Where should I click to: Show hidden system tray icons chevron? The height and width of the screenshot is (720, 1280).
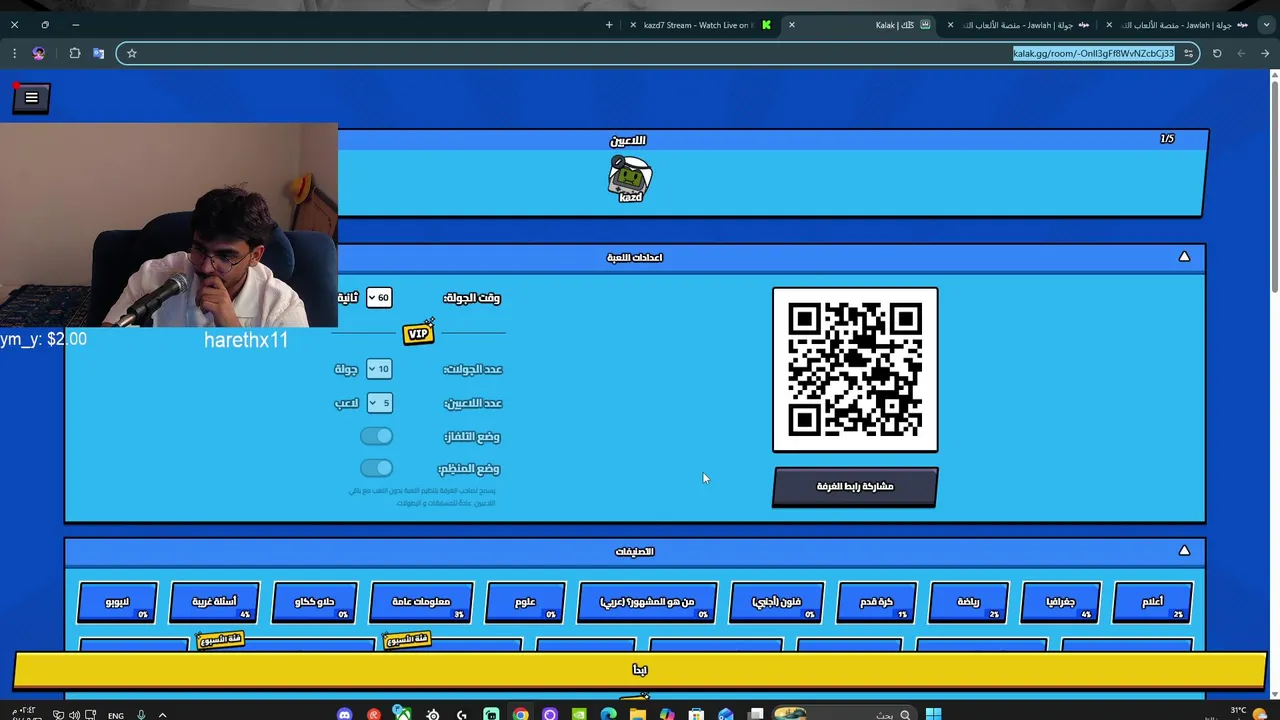tap(162, 714)
